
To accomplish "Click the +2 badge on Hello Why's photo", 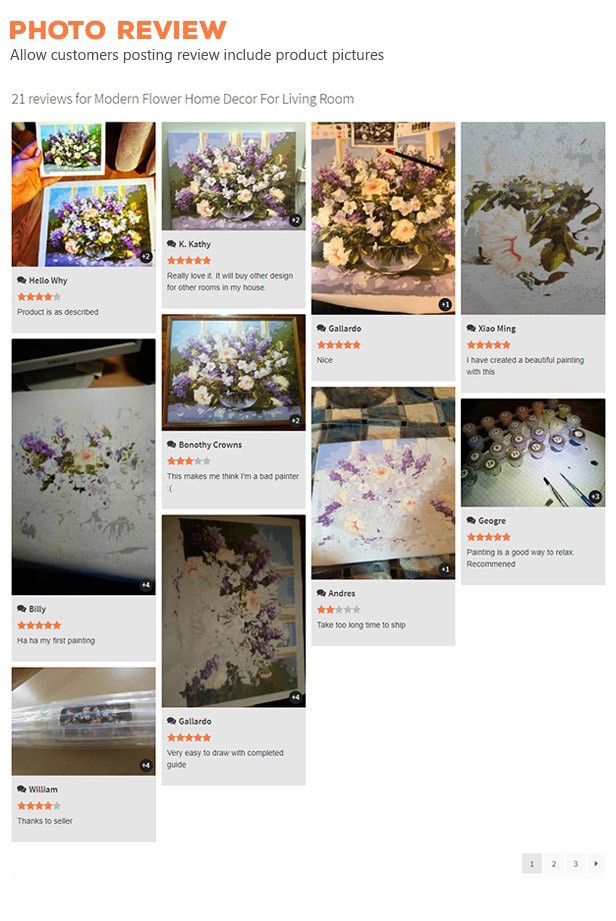I will [146, 257].
